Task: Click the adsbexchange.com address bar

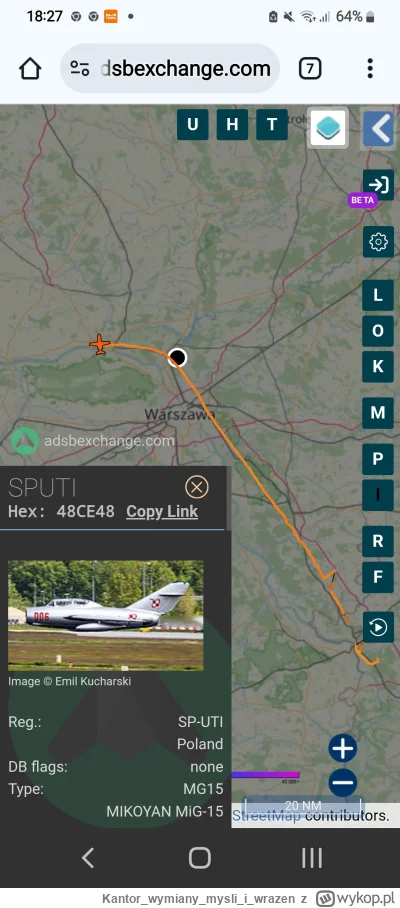Action: pyautogui.click(x=170, y=68)
